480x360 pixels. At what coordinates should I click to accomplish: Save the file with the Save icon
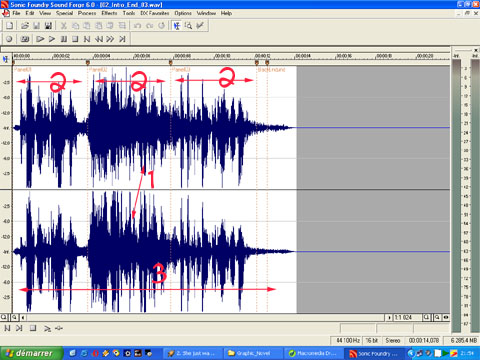(37, 26)
